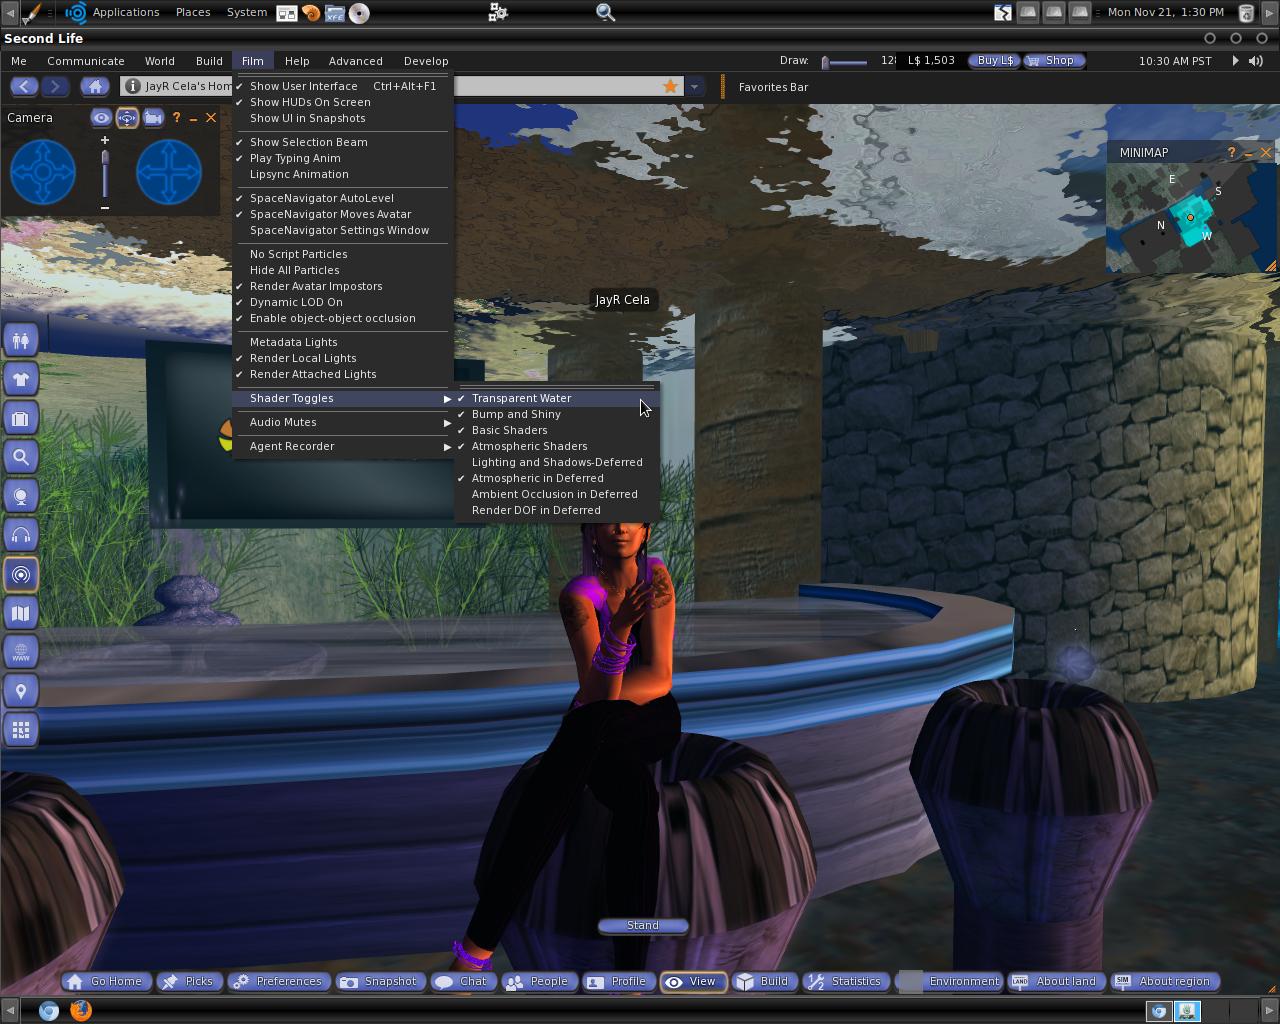Open the Preferences bottom toolbar button
This screenshot has width=1280, height=1024.
[x=277, y=981]
